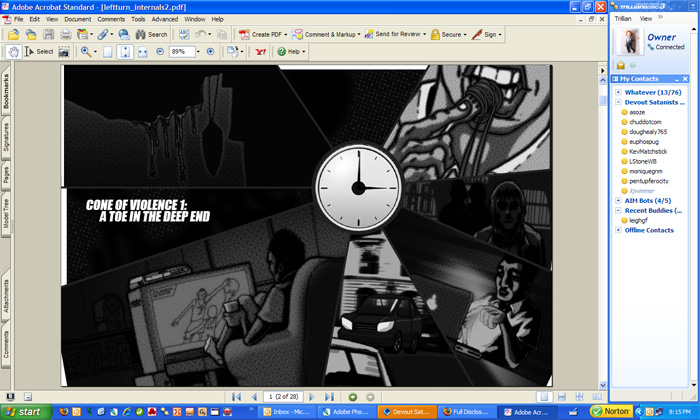Go to the next page arrow
700x420 pixels.
tap(312, 397)
